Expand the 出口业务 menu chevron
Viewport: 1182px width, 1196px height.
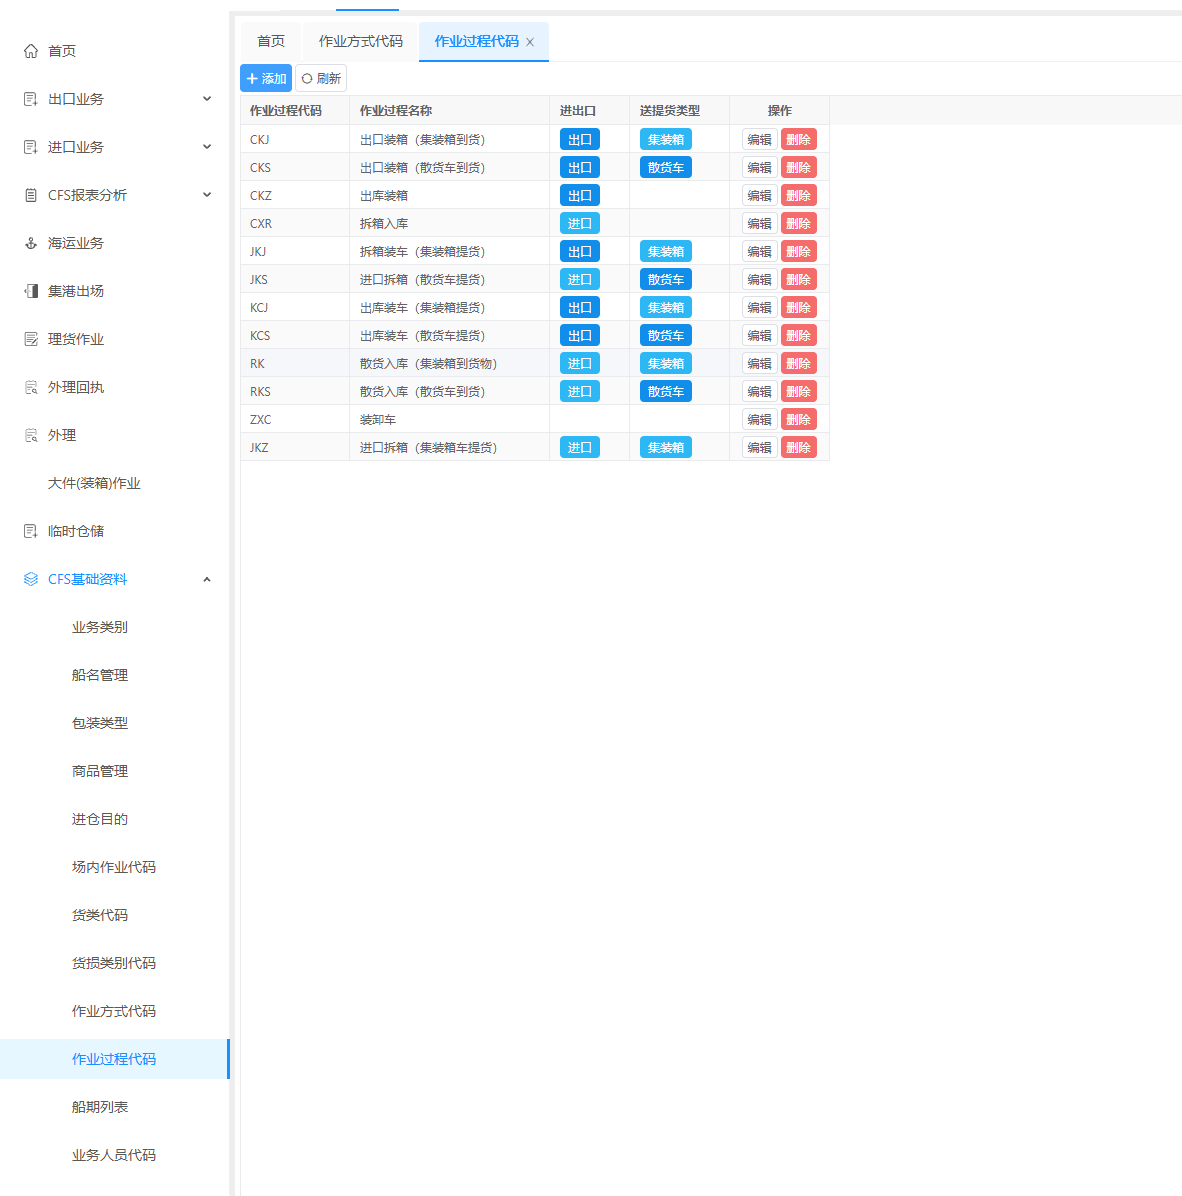click(x=207, y=99)
